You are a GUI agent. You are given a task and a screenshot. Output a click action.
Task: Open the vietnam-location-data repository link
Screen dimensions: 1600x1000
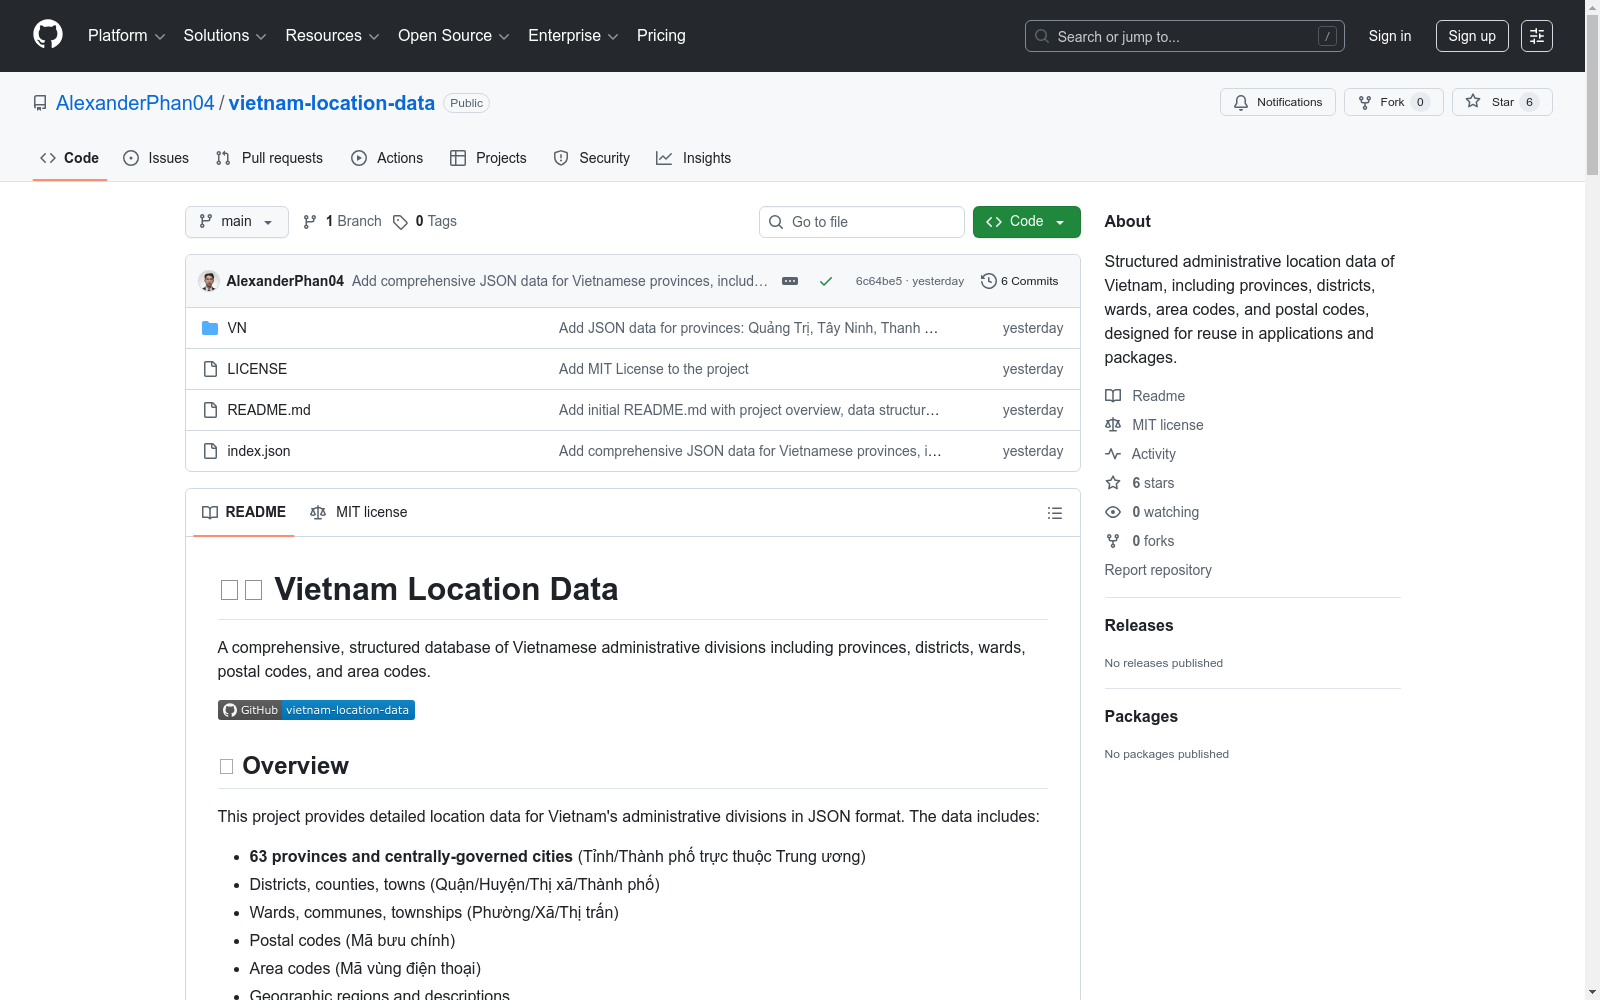pos(332,103)
